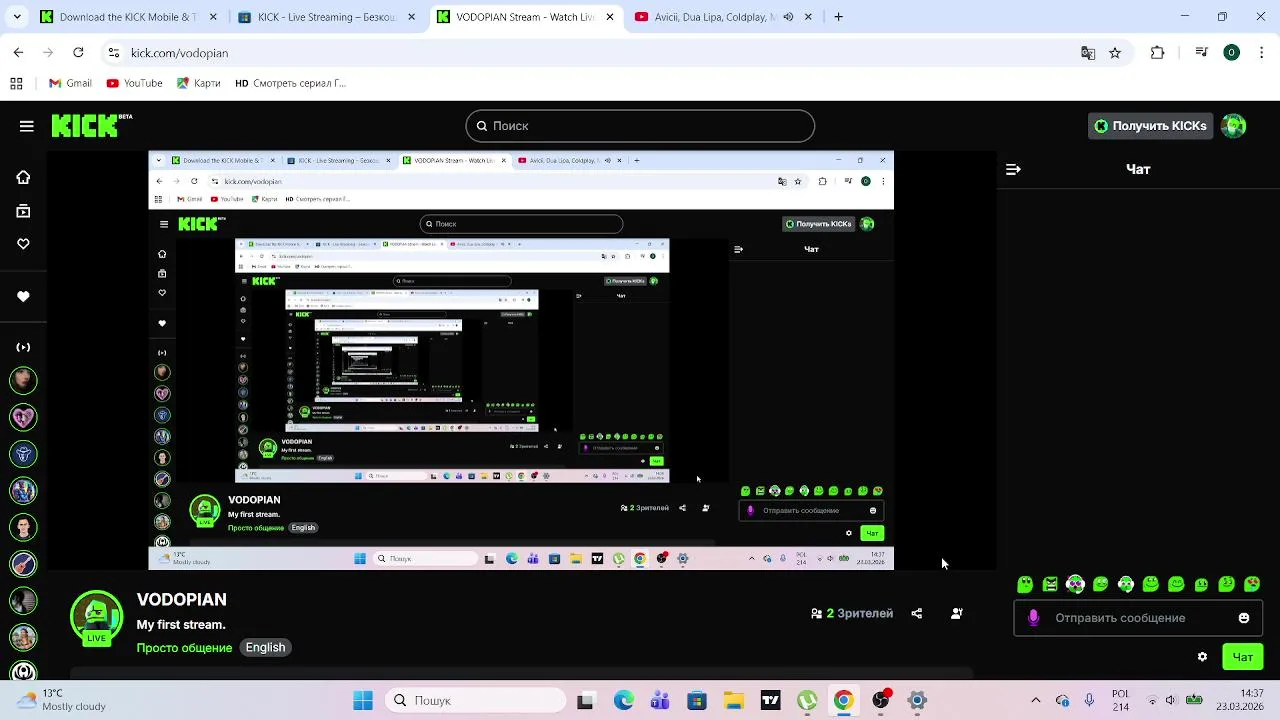This screenshot has width=1280, height=720.
Task: Open the HD Смотреть сериал bookmark
Action: point(290,84)
